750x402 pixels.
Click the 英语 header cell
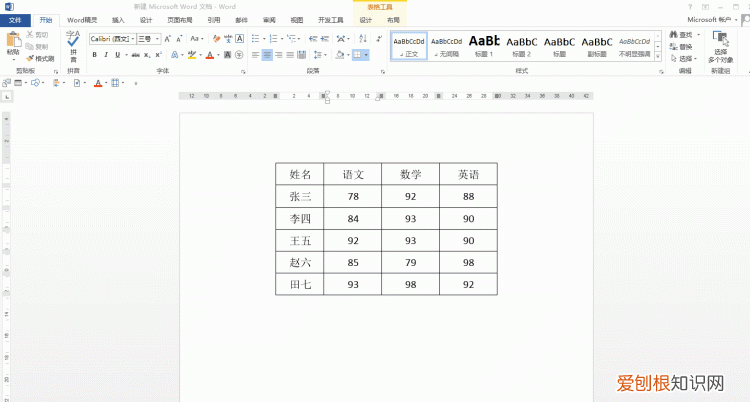pos(468,174)
